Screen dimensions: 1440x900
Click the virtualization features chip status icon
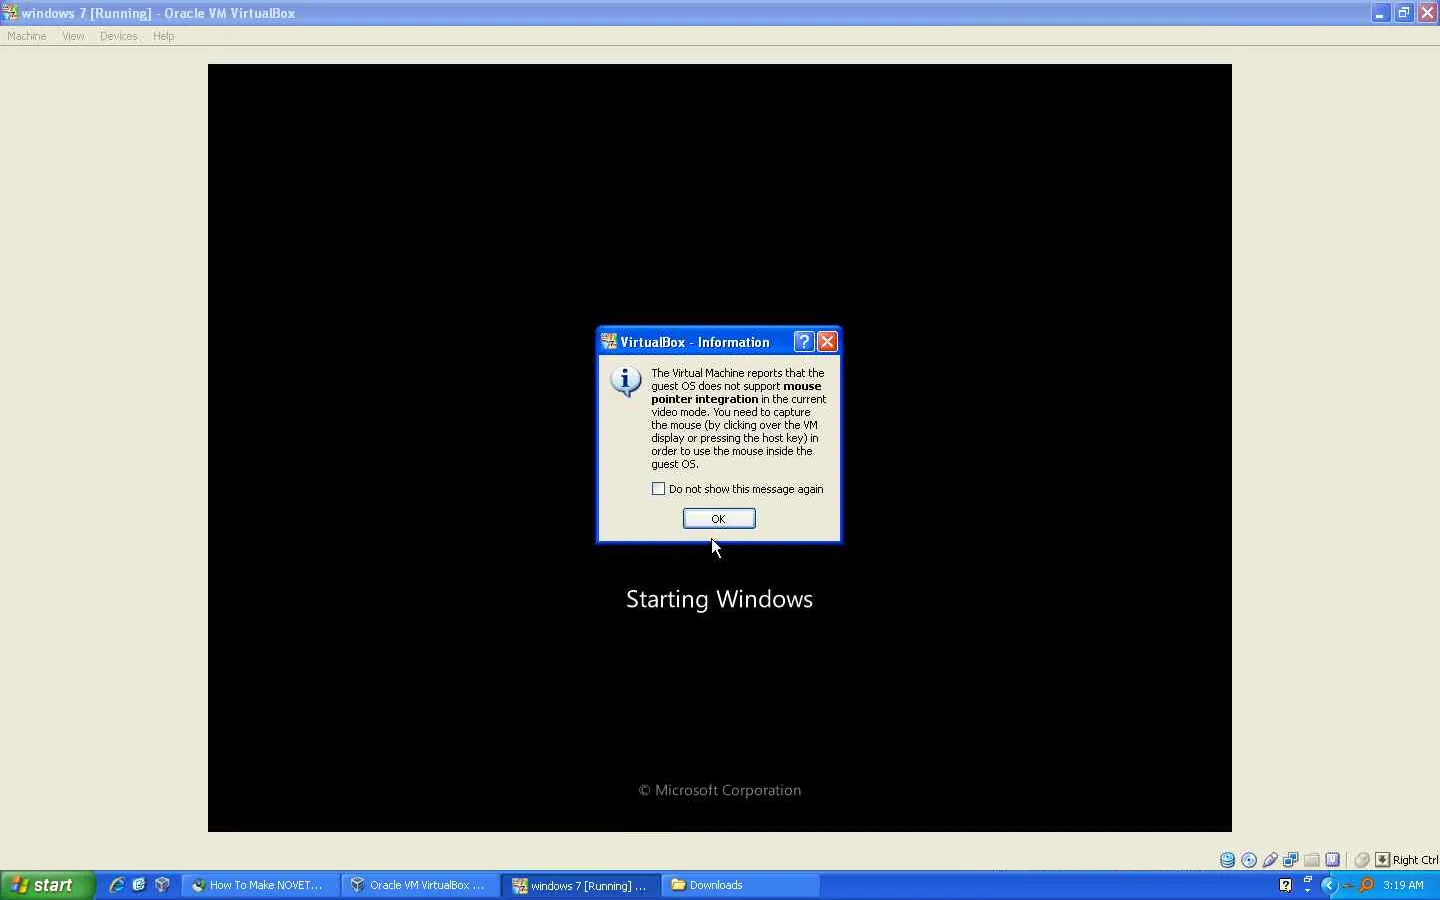[x=1333, y=860]
